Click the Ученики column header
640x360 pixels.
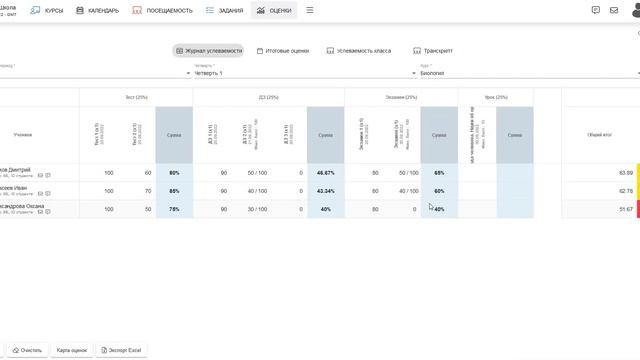pyautogui.click(x=23, y=135)
